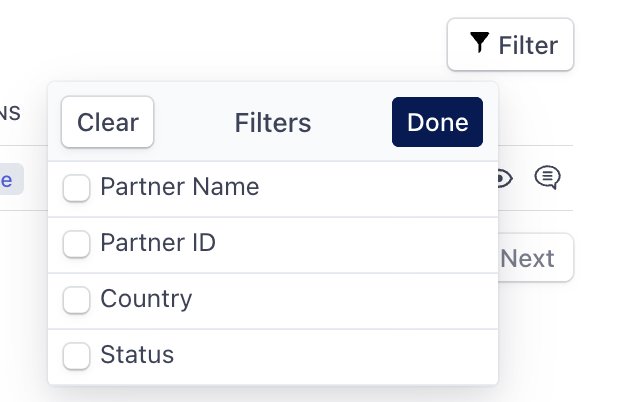Click the Status label text
The image size is (634, 402).
(137, 355)
